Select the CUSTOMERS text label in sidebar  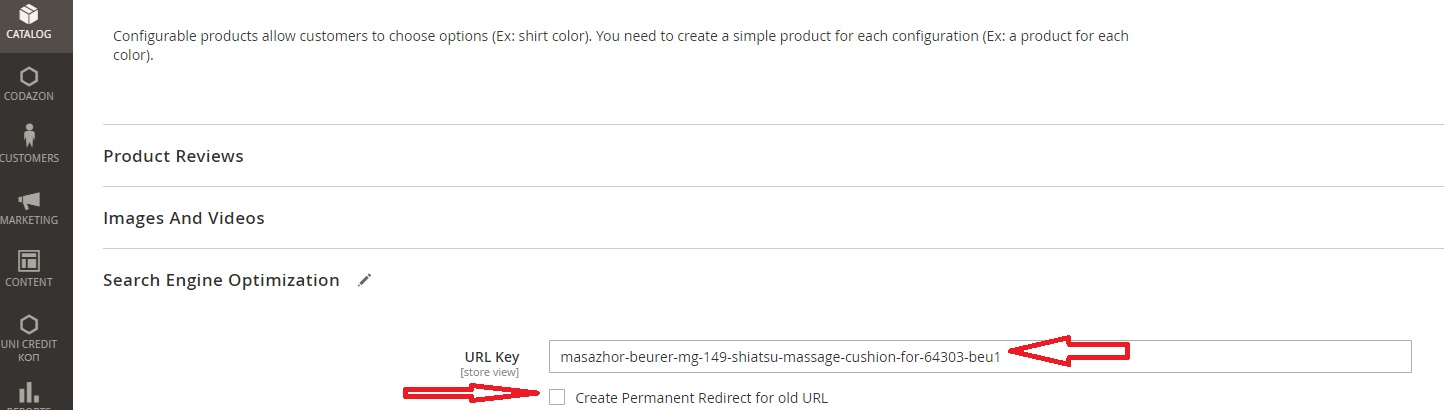pyautogui.click(x=29, y=158)
